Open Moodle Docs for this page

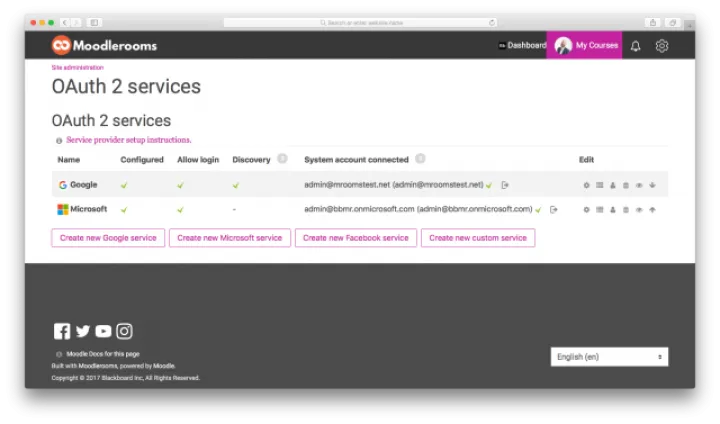pos(103,354)
